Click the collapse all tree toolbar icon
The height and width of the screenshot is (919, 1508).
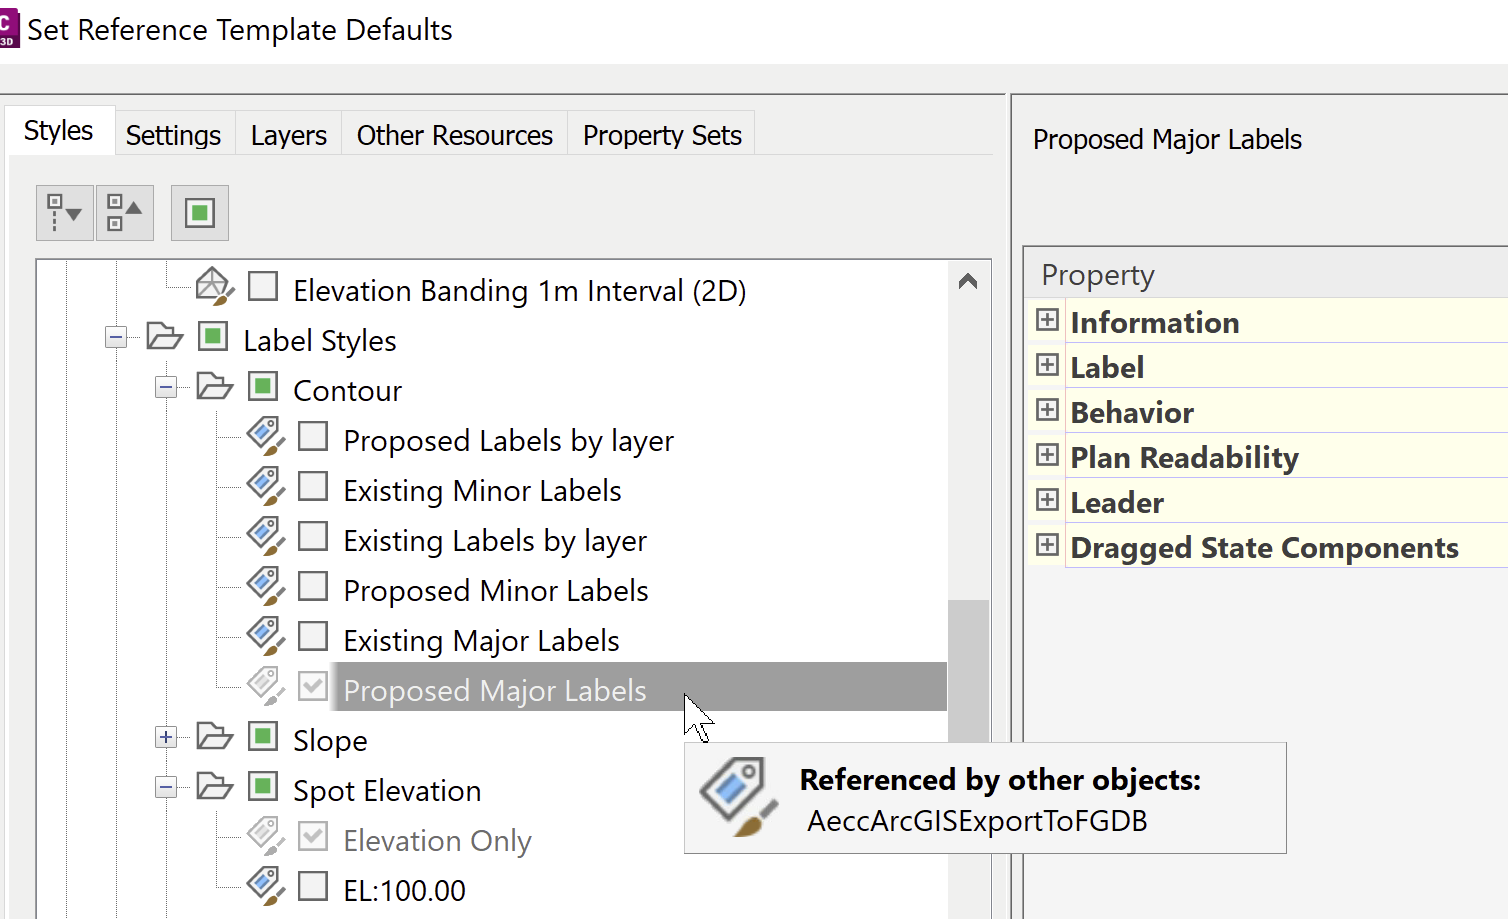coord(124,212)
